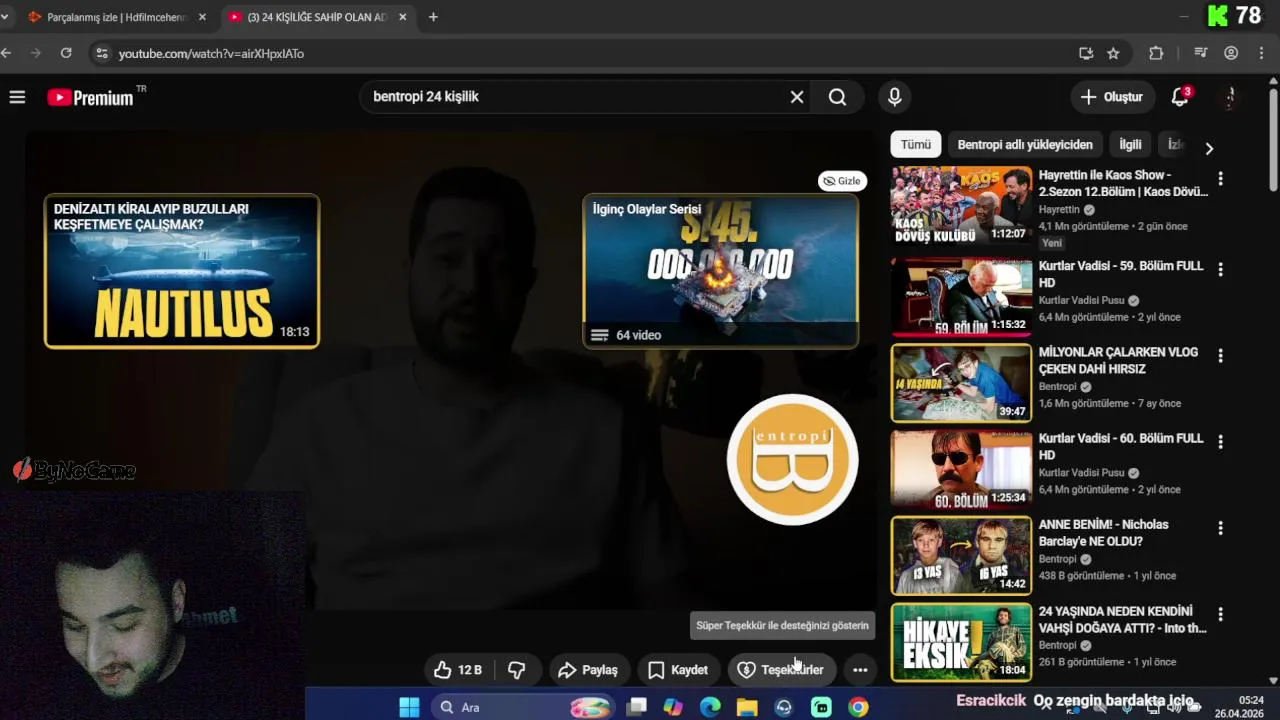
Task: Play NAUTILUS end screen video card
Action: pos(182,271)
